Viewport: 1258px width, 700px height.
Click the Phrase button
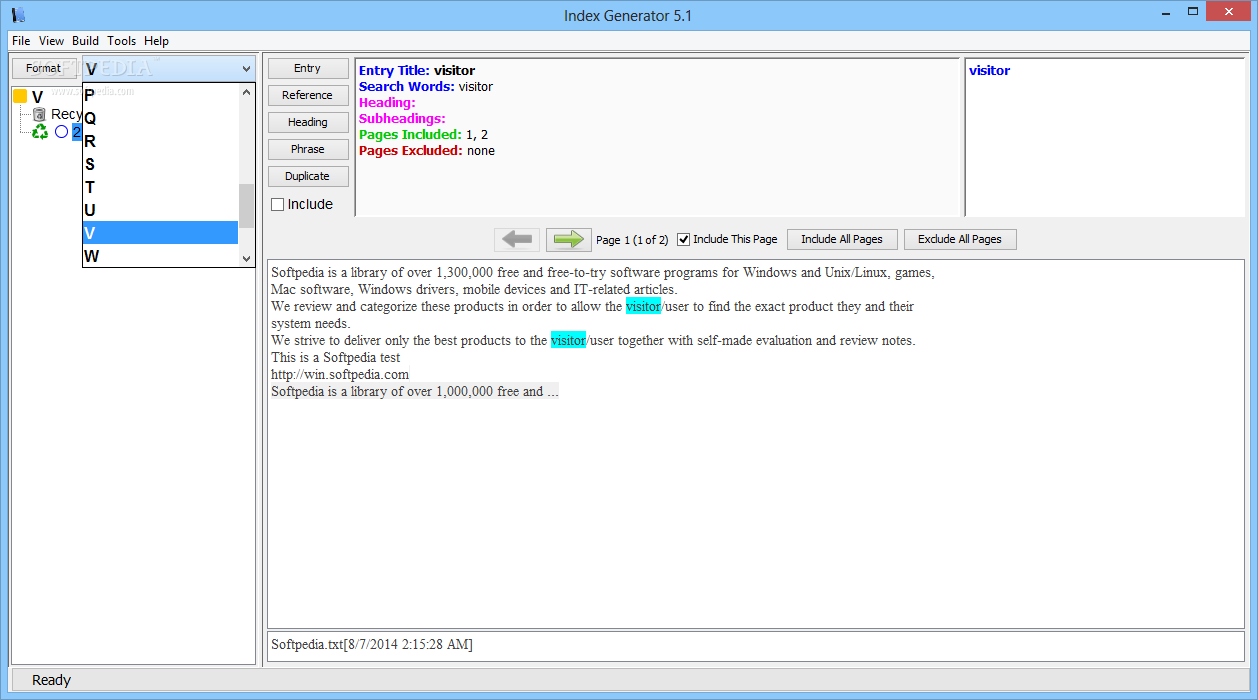pos(308,149)
